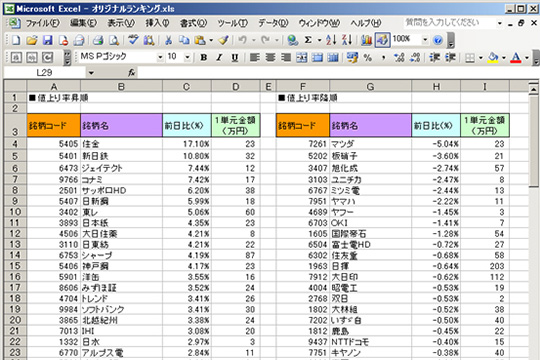Click the vertical scrollbar up arrow
The image size is (540, 360).
(533, 90)
